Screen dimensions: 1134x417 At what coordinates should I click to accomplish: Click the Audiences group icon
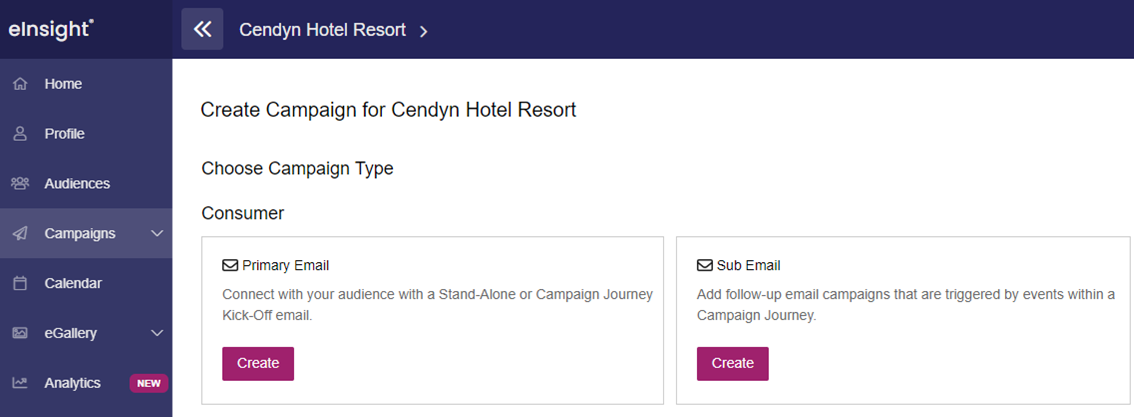20,184
